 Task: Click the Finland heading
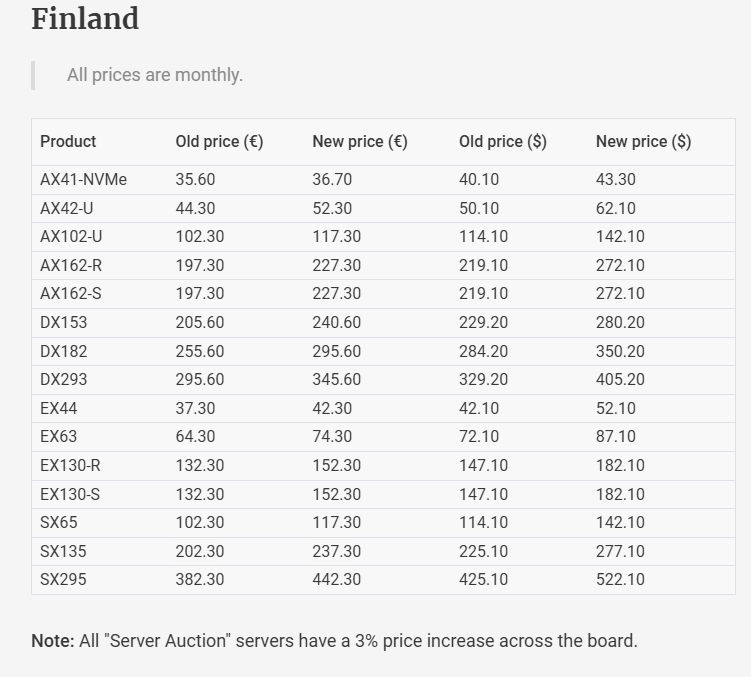coord(85,19)
